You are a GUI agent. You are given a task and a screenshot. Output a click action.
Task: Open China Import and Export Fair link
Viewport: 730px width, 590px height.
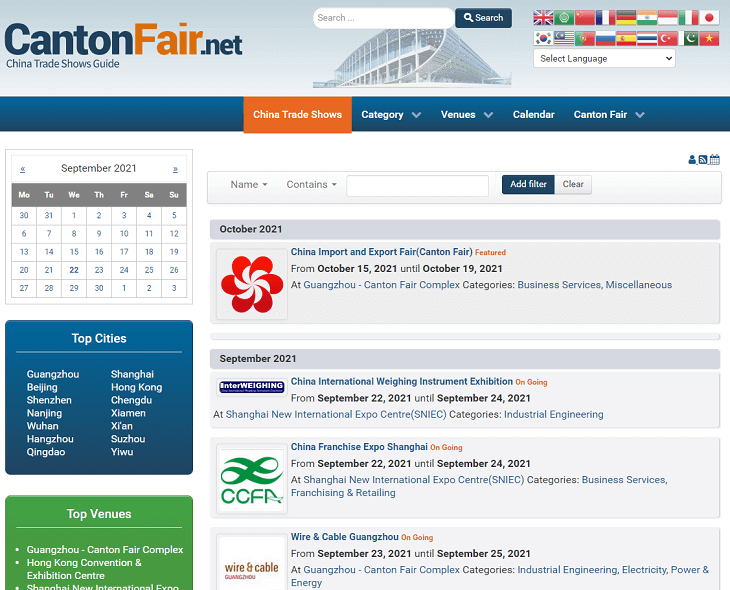click(382, 252)
